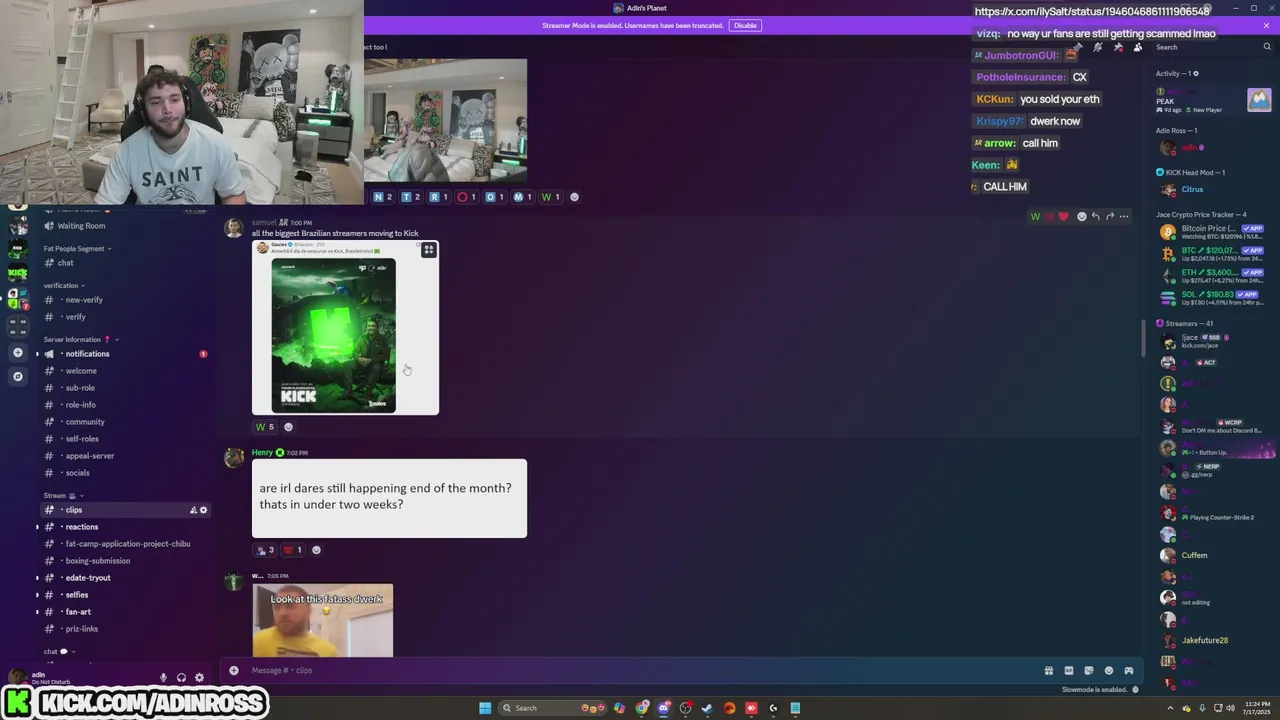Click the forward arrow in hover toolbar
The width and height of the screenshot is (1280, 720).
[1109, 216]
